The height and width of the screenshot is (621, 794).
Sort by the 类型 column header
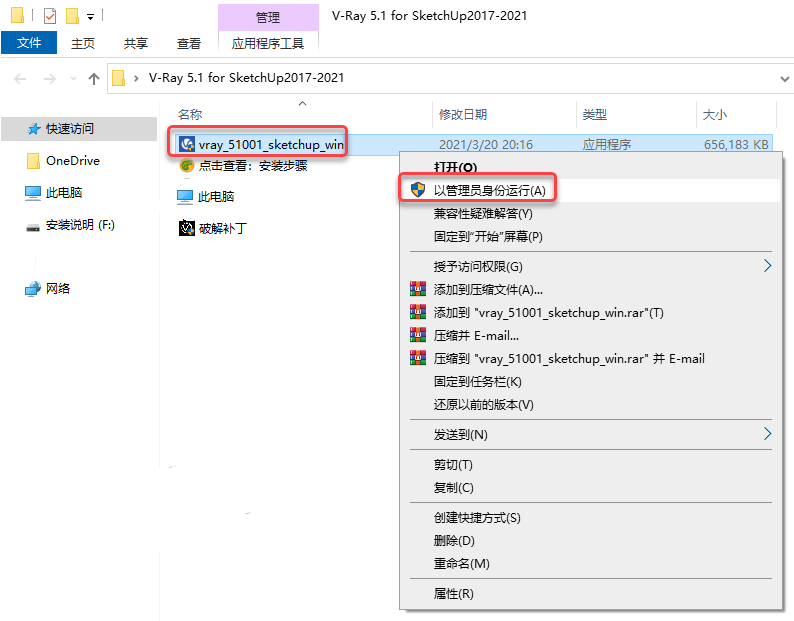tap(594, 114)
